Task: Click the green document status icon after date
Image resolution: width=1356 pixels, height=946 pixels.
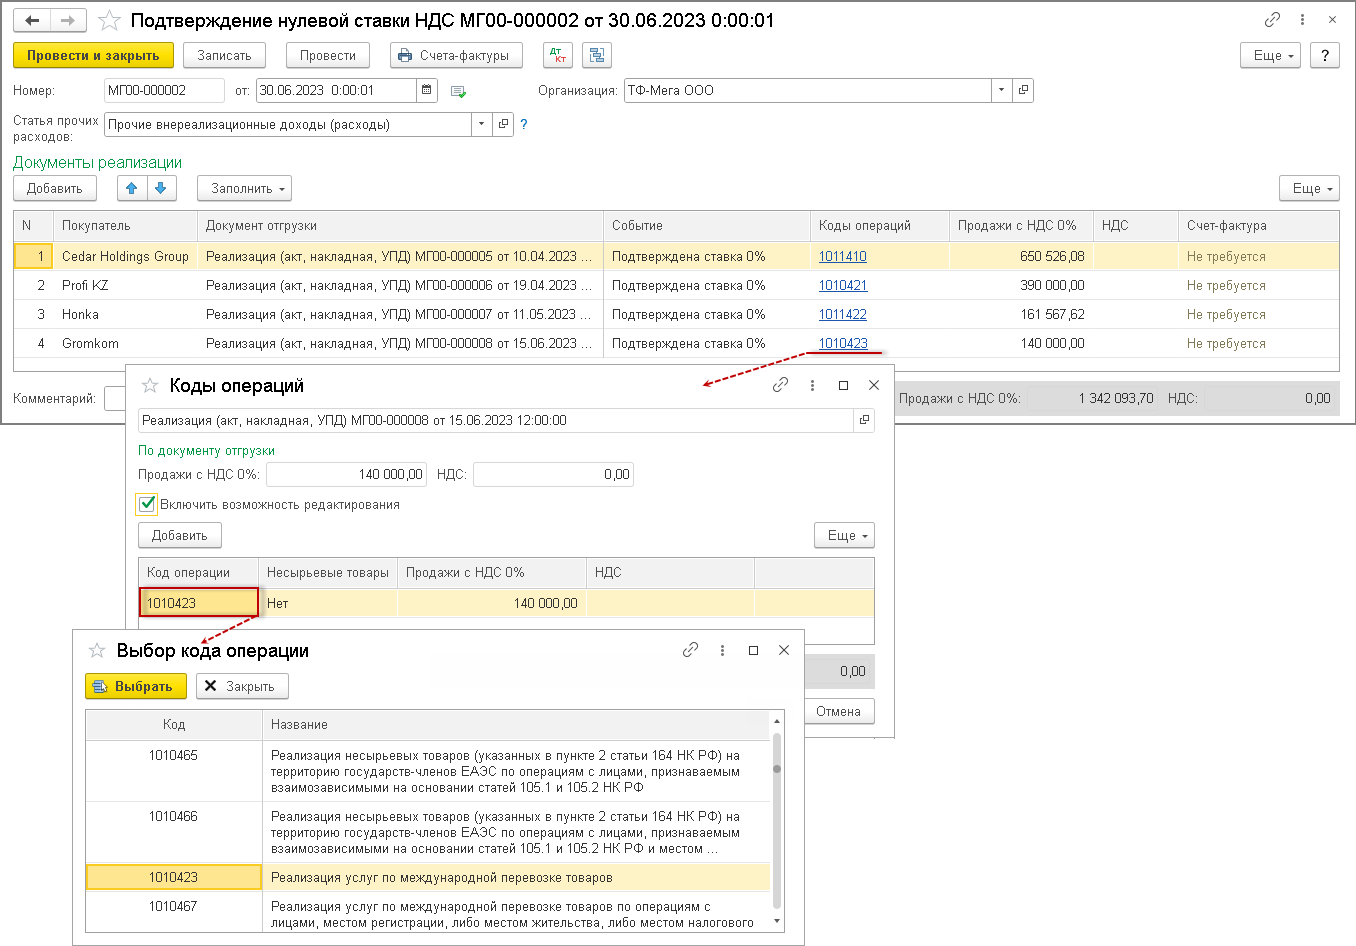Action: (x=458, y=91)
